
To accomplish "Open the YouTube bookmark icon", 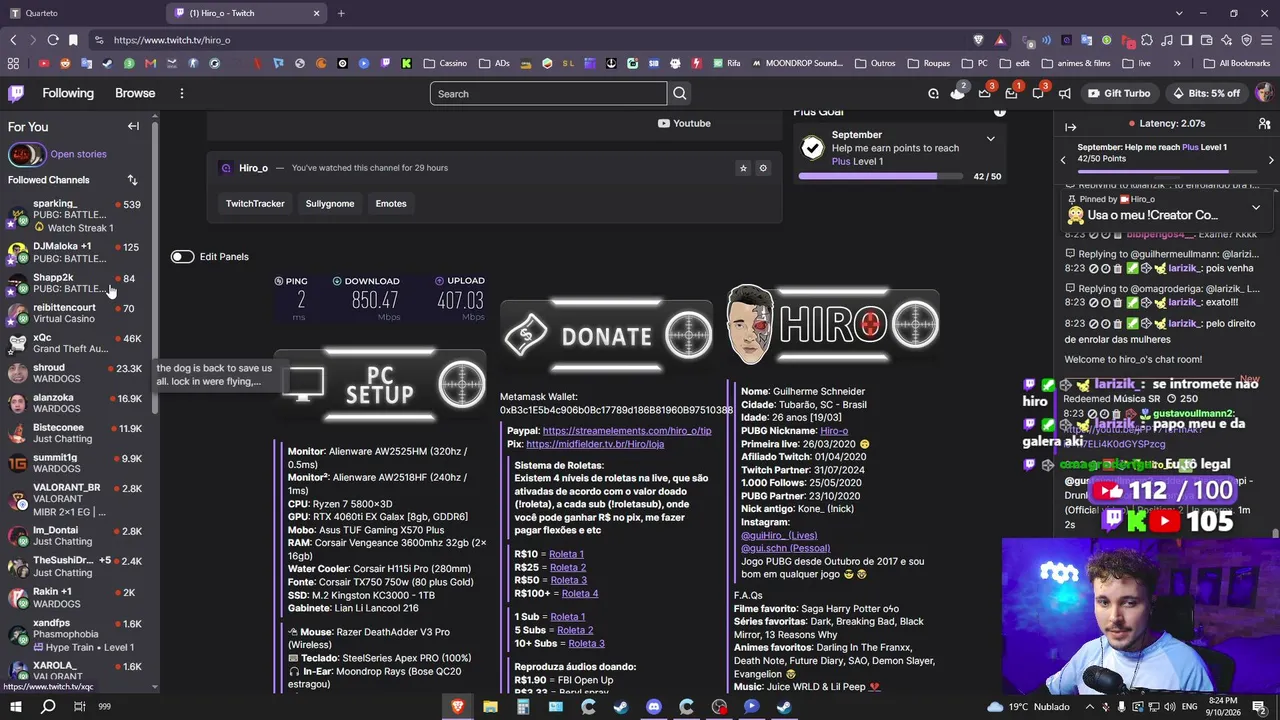I will click(x=44, y=63).
